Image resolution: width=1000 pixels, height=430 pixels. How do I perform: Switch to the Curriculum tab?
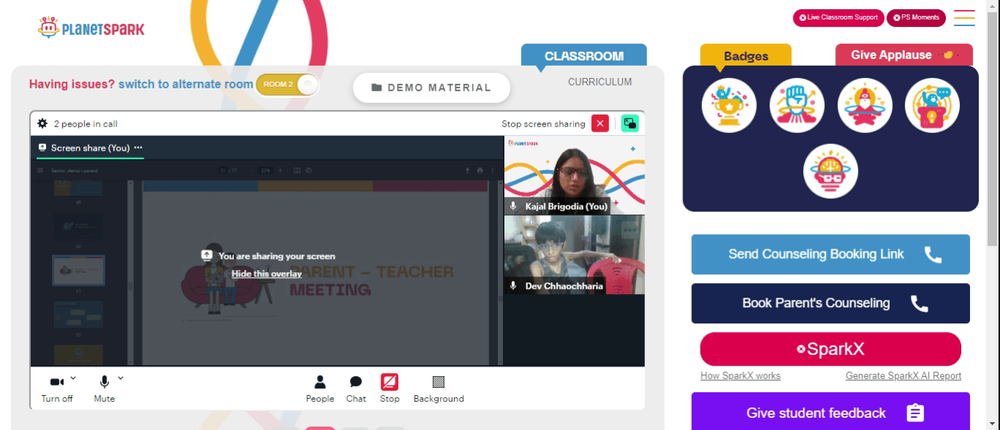599,82
